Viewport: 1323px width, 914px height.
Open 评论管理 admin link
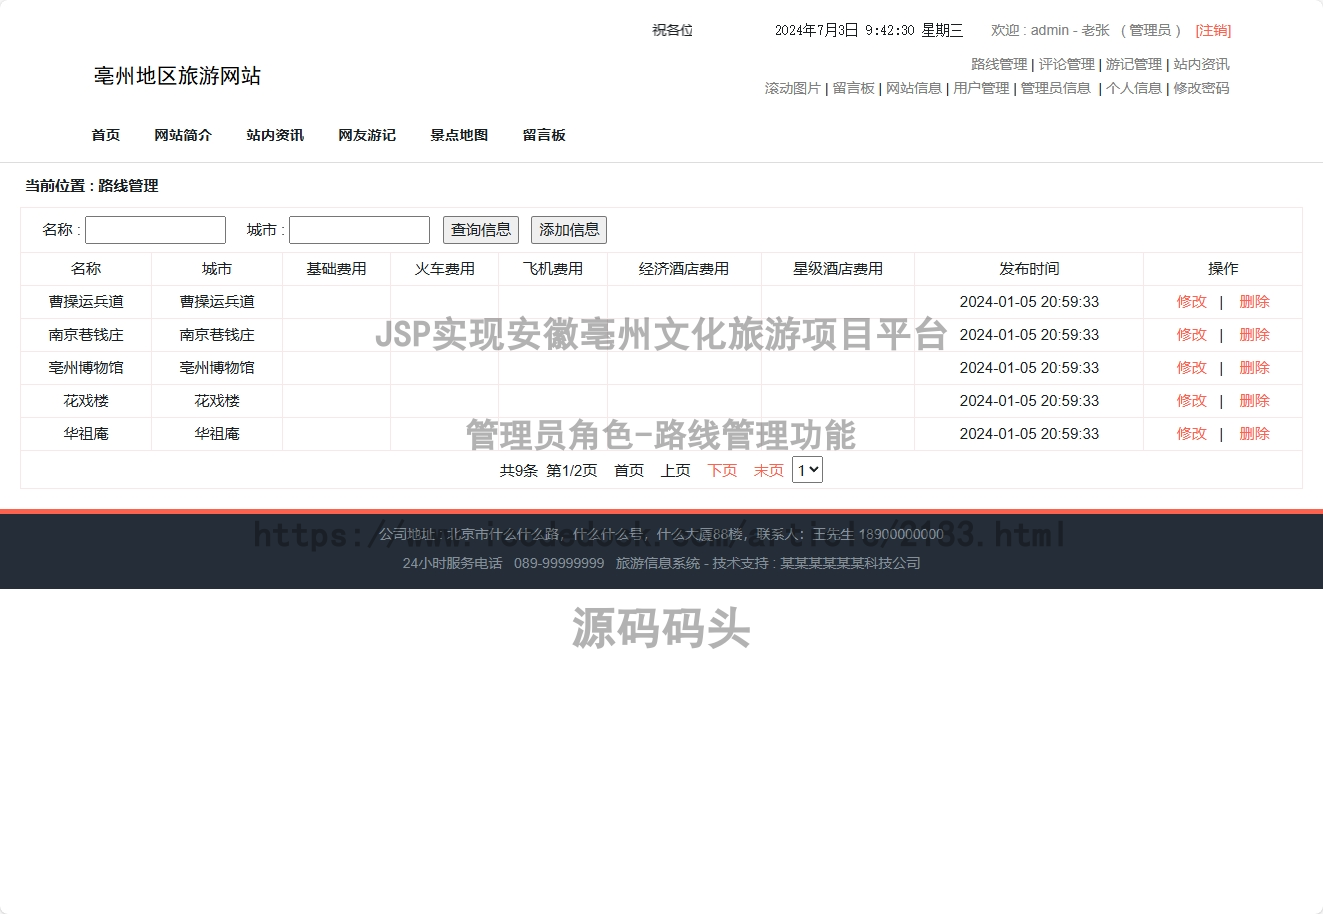coord(1066,64)
